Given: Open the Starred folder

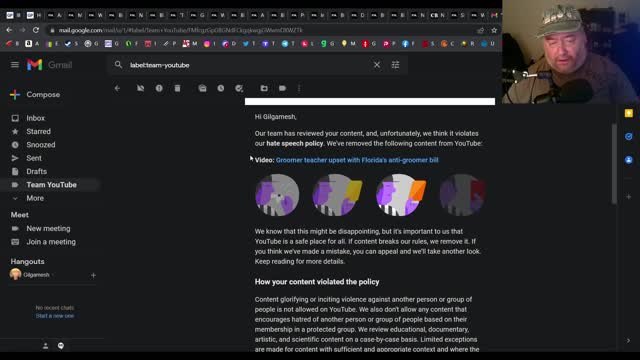Looking at the screenshot, I should (x=38, y=131).
